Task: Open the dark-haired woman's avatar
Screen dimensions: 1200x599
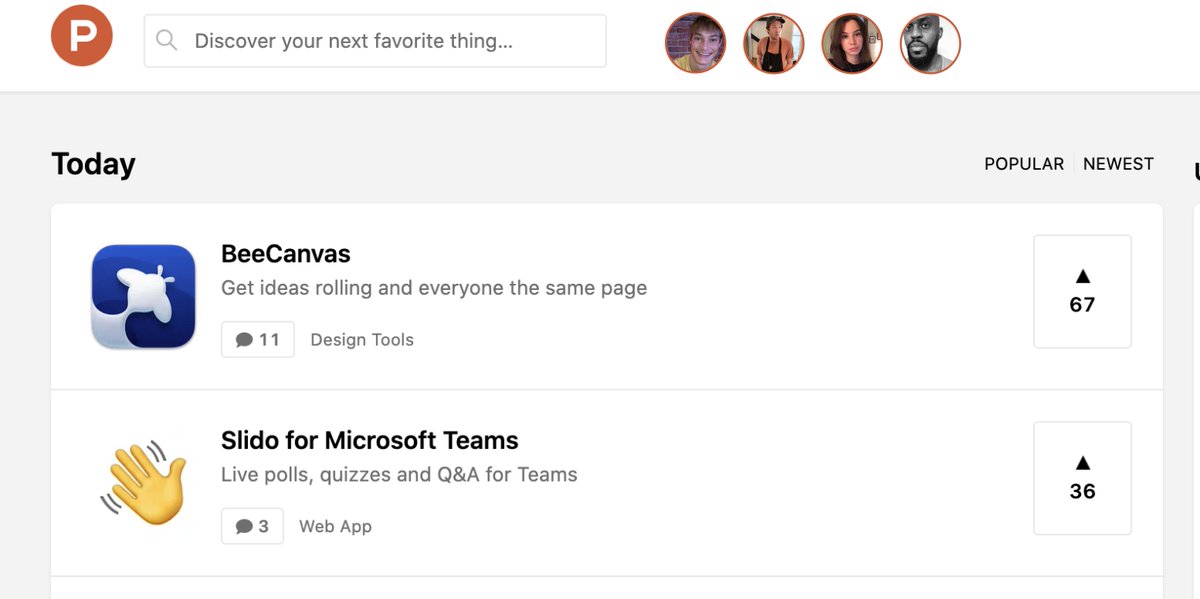Action: click(852, 43)
